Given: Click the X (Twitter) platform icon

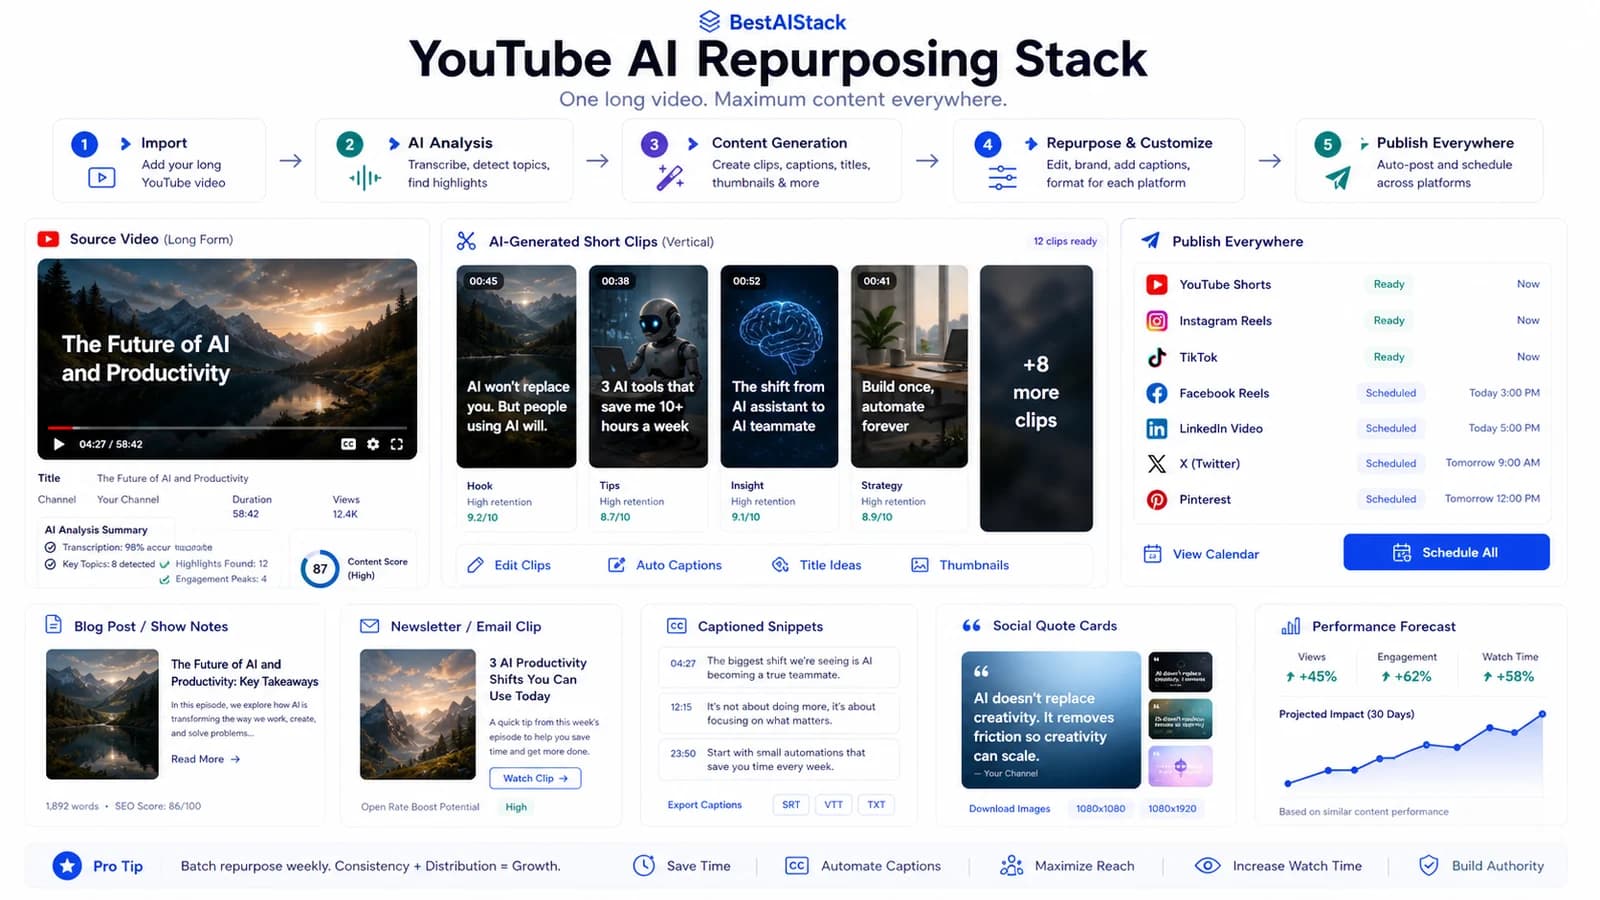Looking at the screenshot, I should click(x=1157, y=464).
